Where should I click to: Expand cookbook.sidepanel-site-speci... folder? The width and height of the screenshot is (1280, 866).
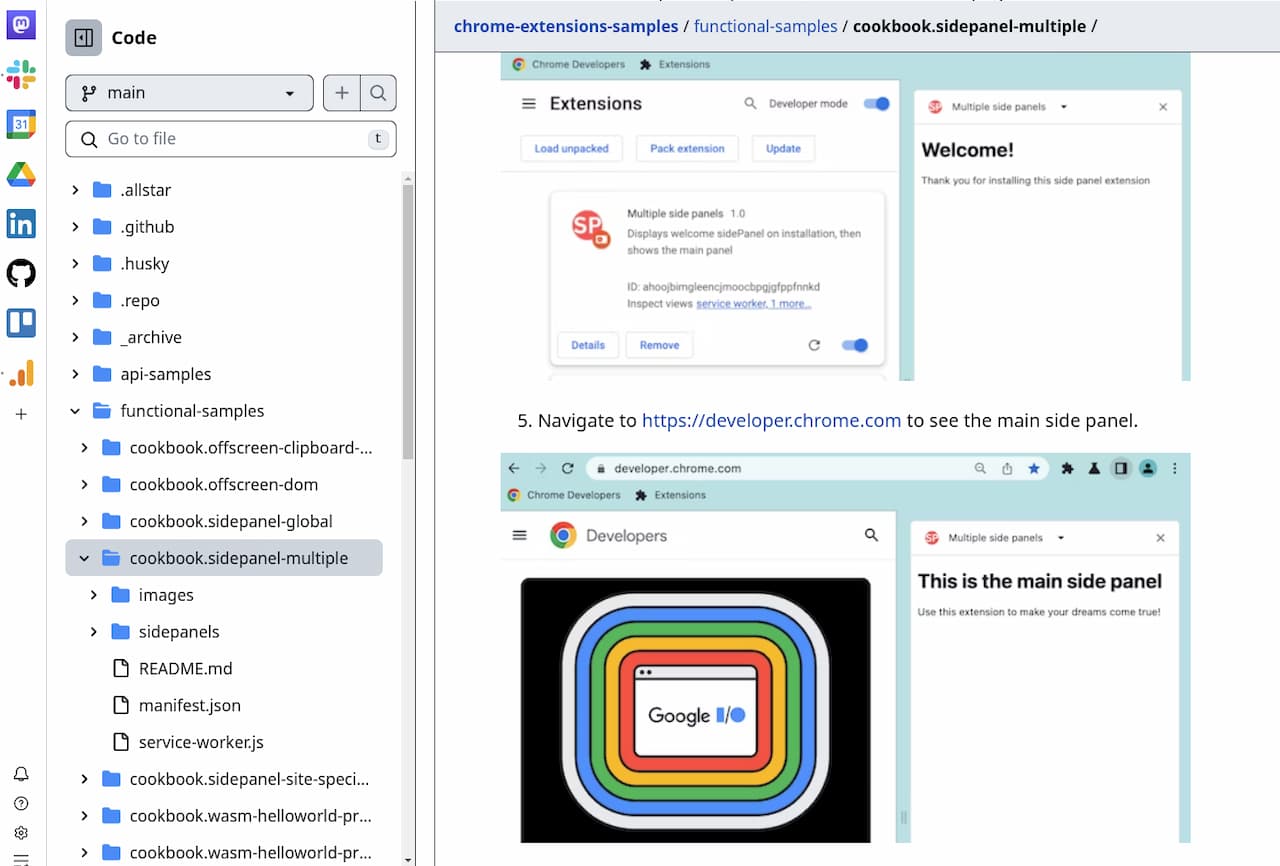84,779
